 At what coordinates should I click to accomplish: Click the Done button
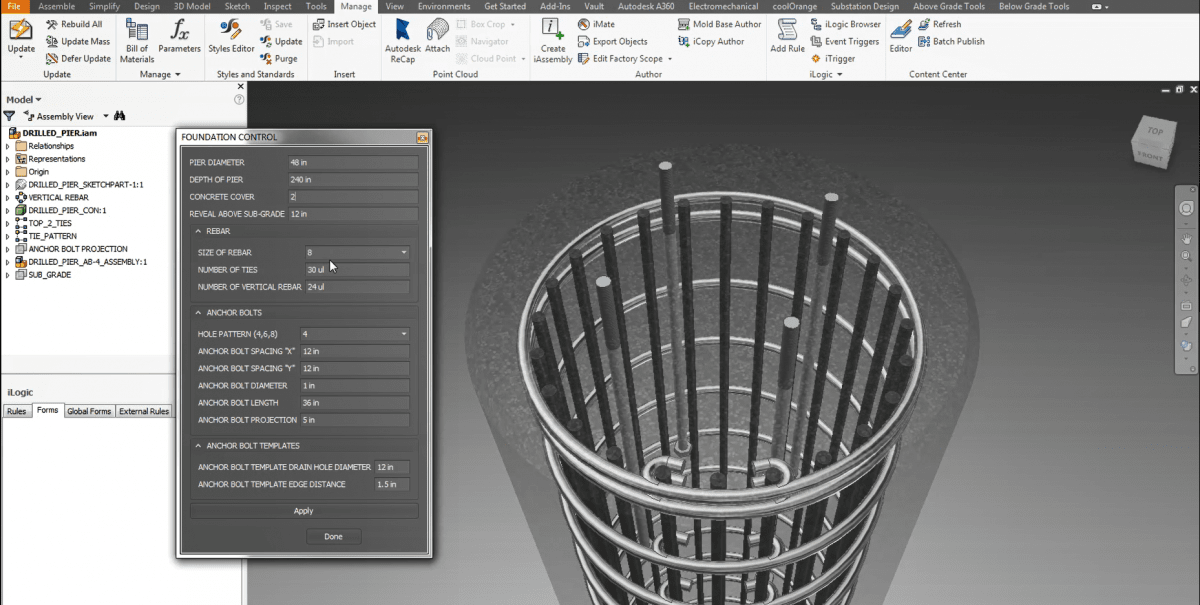tap(333, 537)
